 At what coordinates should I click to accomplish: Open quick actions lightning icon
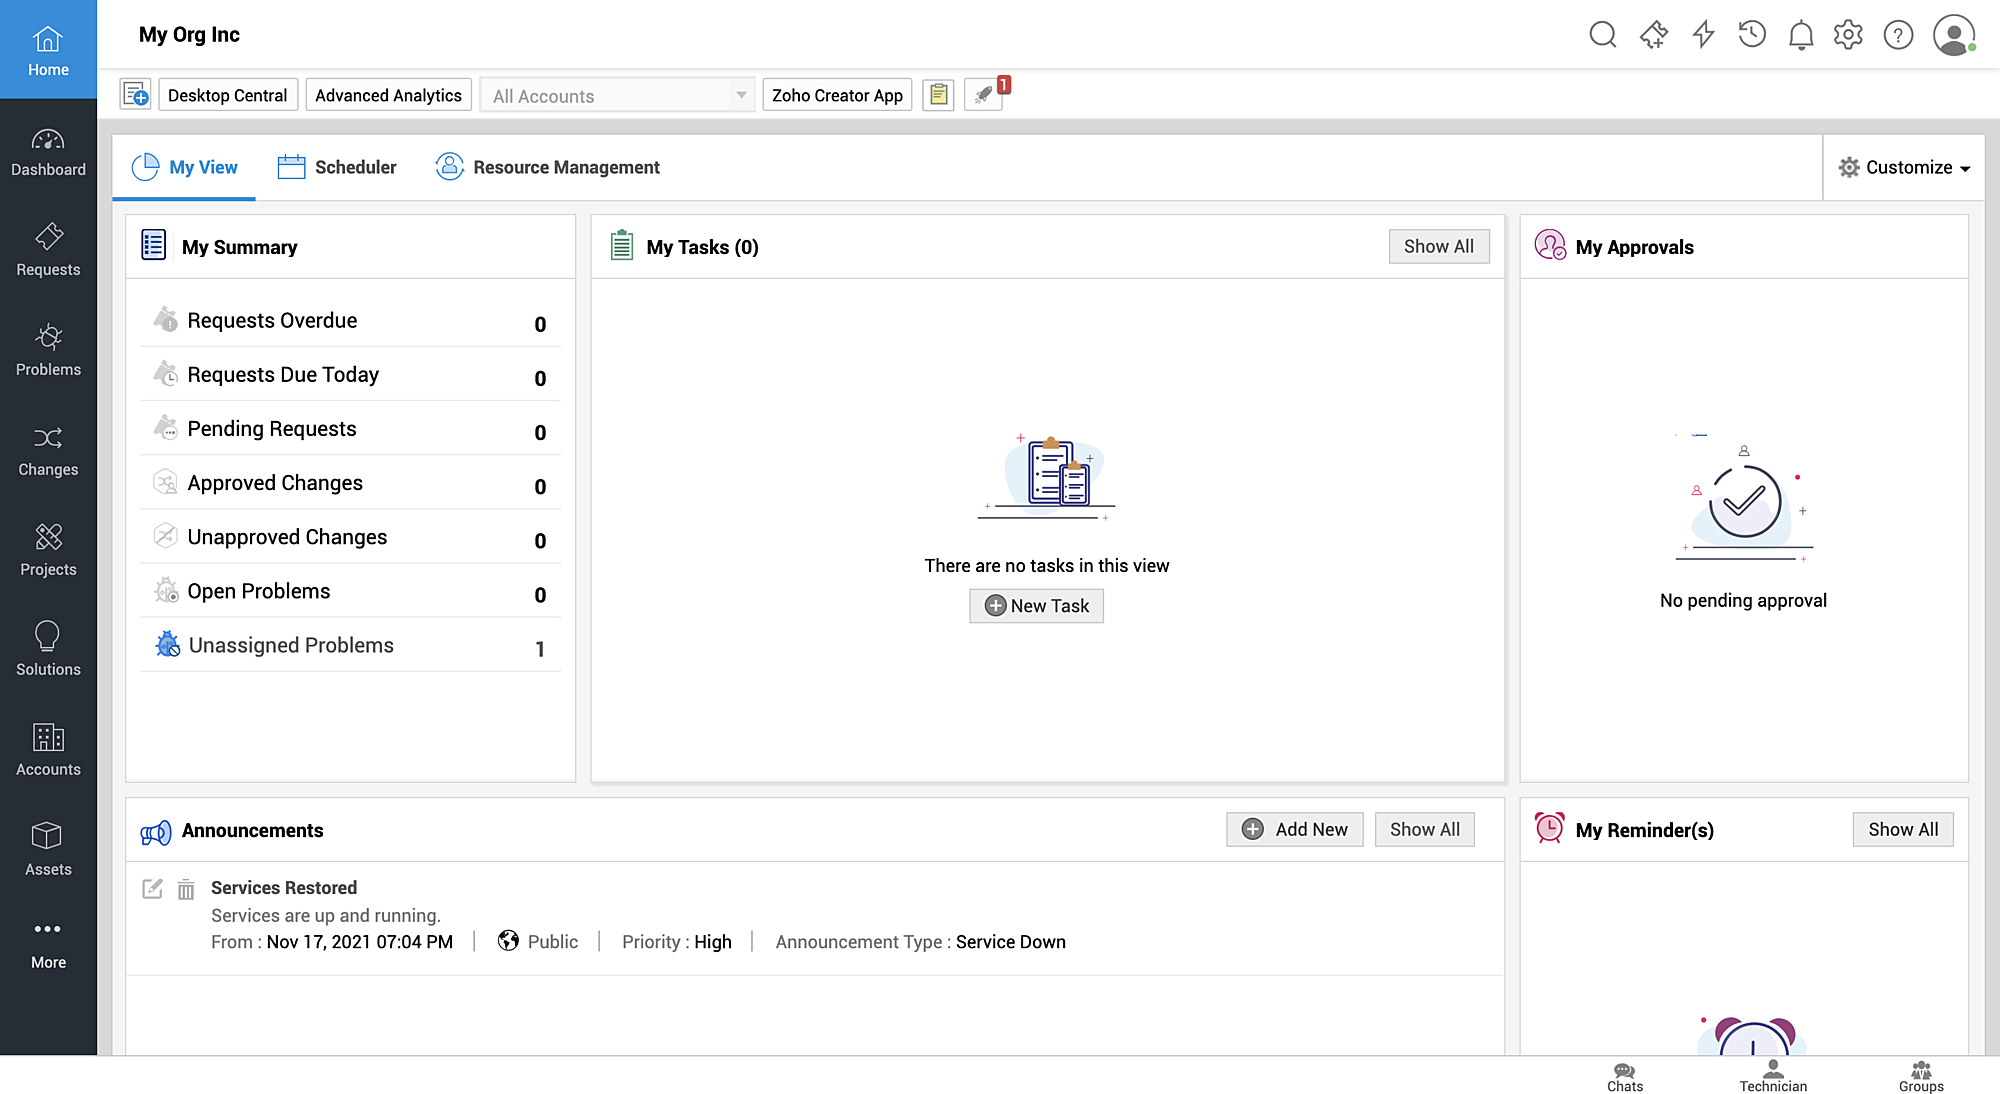click(x=1703, y=35)
